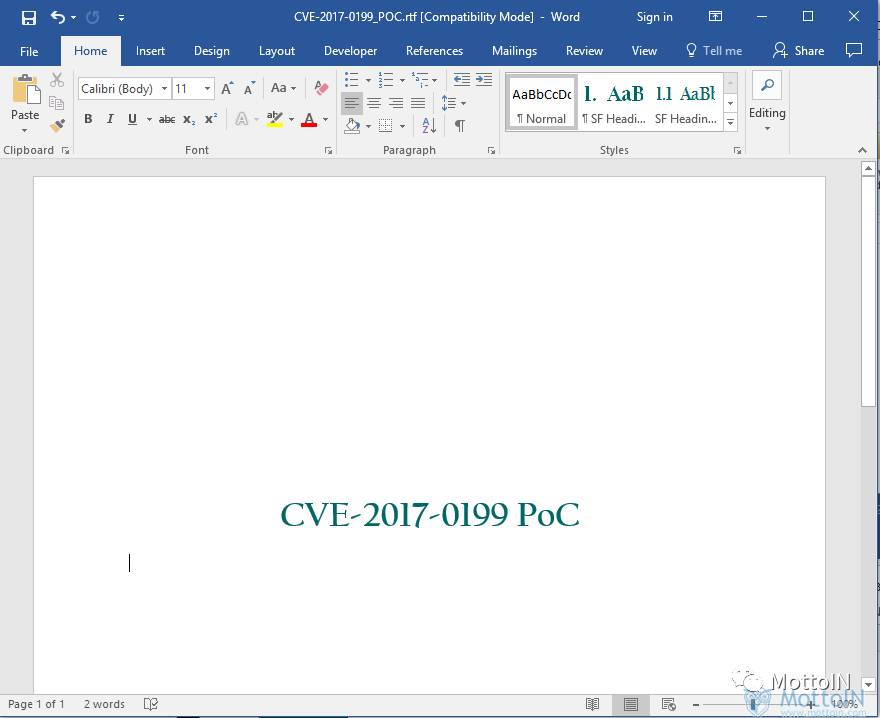Toggle italic formatting
This screenshot has width=880, height=718.
111,119
